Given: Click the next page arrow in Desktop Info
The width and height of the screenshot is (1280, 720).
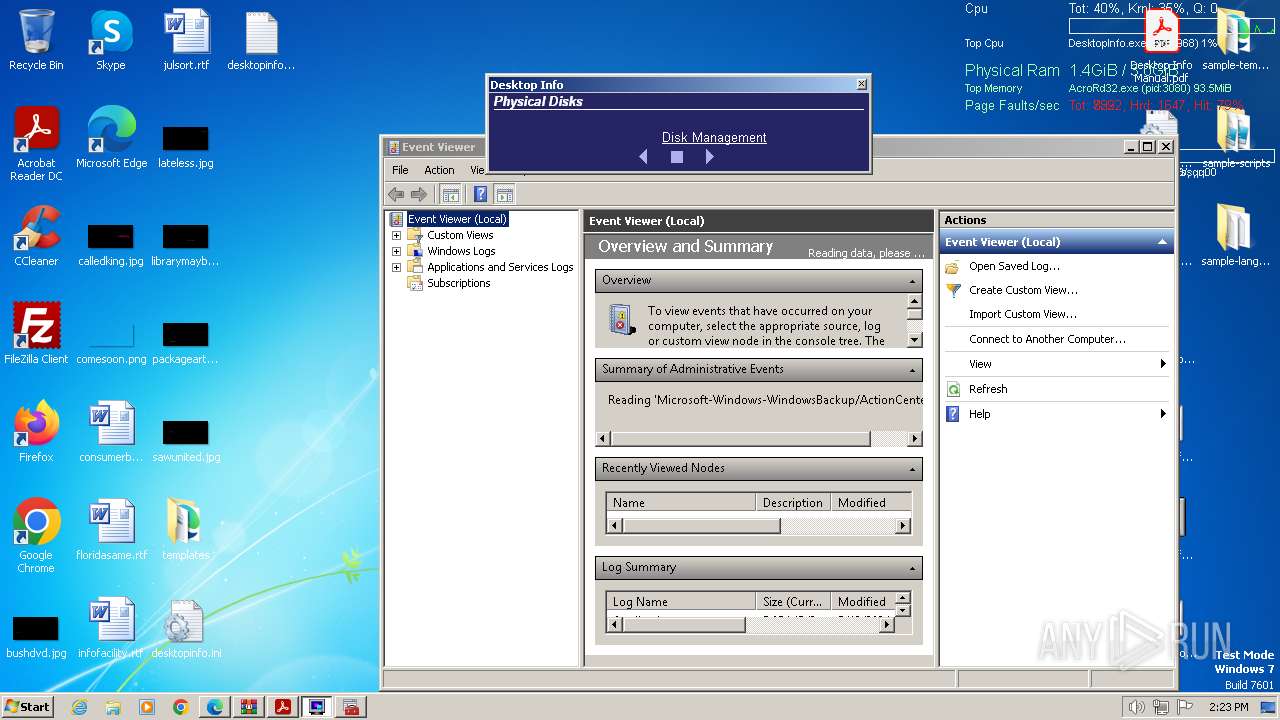Looking at the screenshot, I should point(709,157).
